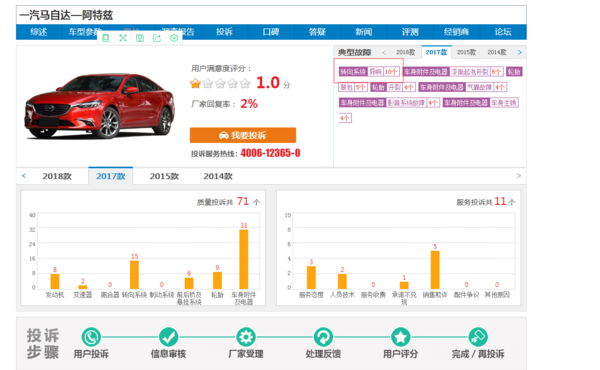Click the 2% manufacturer reply rate
The height and width of the screenshot is (370, 600).
pyautogui.click(x=249, y=104)
